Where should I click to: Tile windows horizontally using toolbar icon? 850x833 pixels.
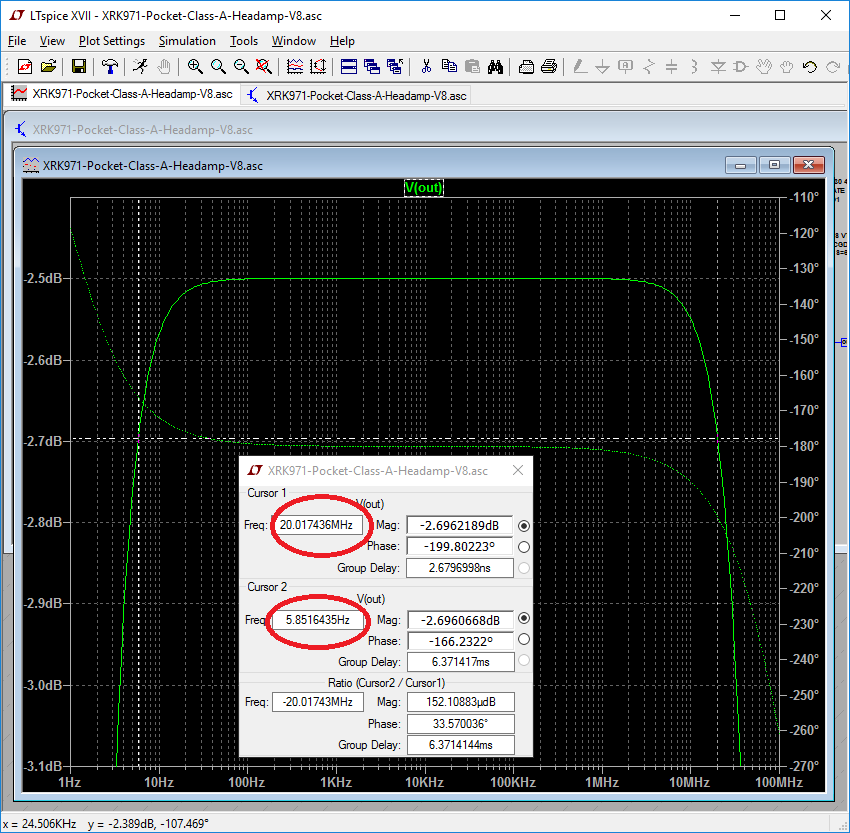[x=349, y=67]
